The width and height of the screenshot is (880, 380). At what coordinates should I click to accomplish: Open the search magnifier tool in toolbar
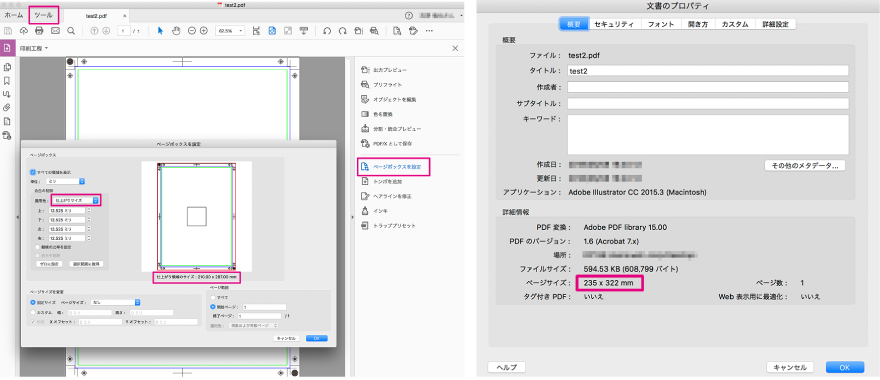(71, 30)
